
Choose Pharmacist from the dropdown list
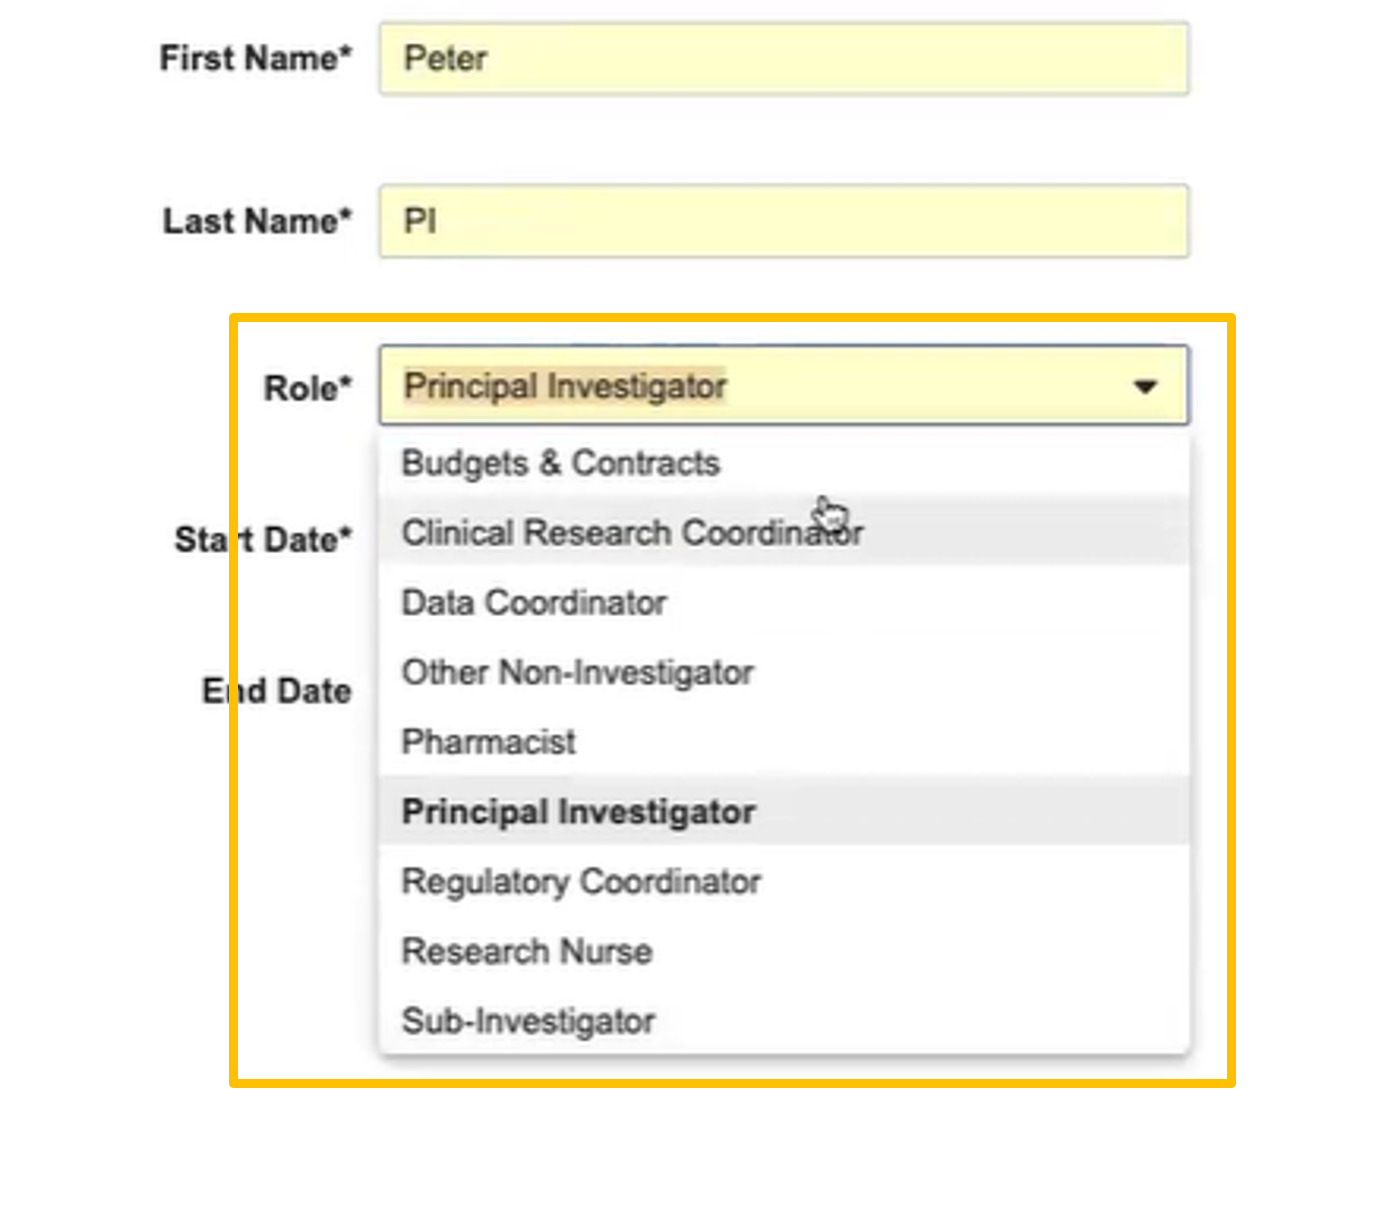(x=488, y=742)
